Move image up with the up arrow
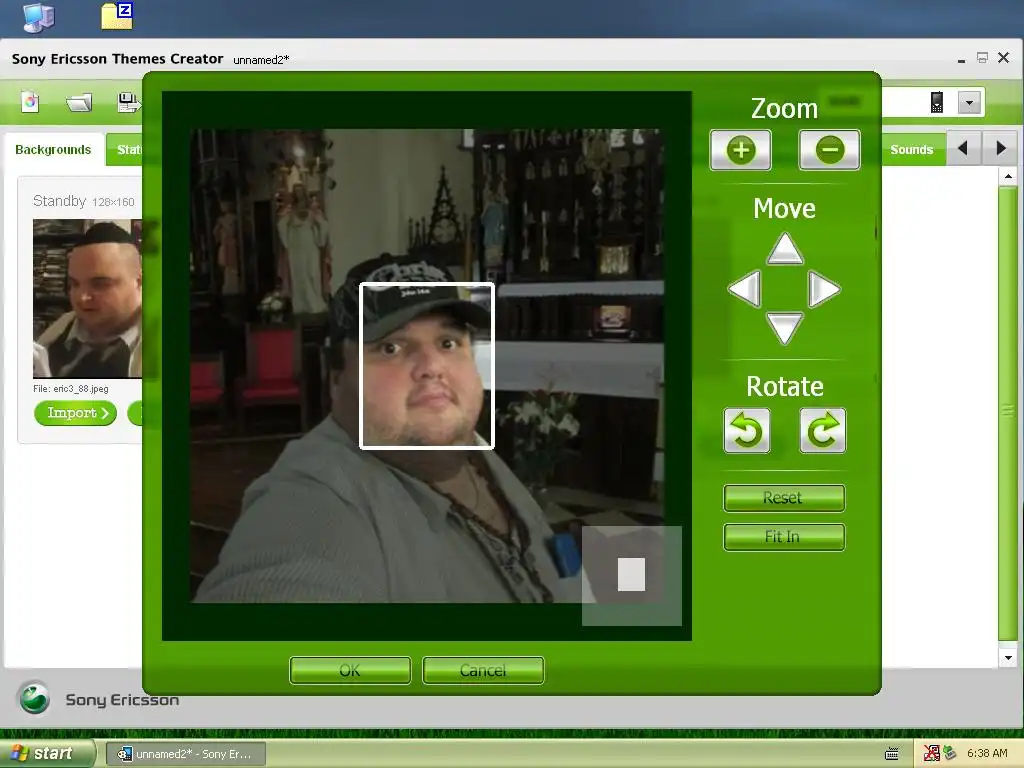1024x768 pixels. click(784, 249)
